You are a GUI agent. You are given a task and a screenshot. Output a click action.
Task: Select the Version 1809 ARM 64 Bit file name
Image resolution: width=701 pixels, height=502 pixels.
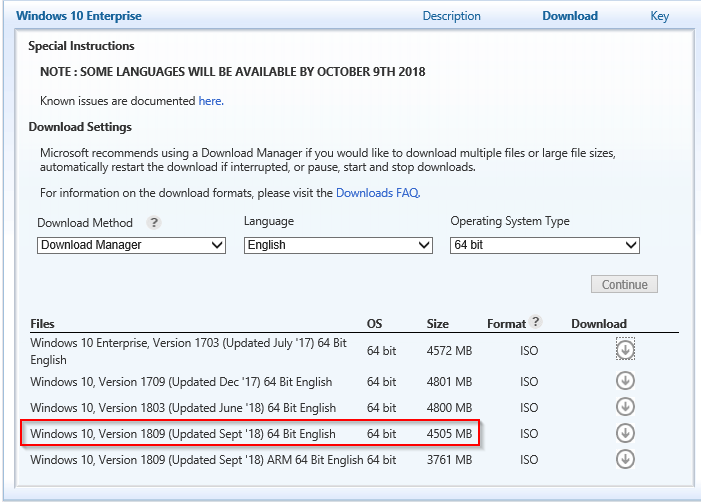point(197,460)
